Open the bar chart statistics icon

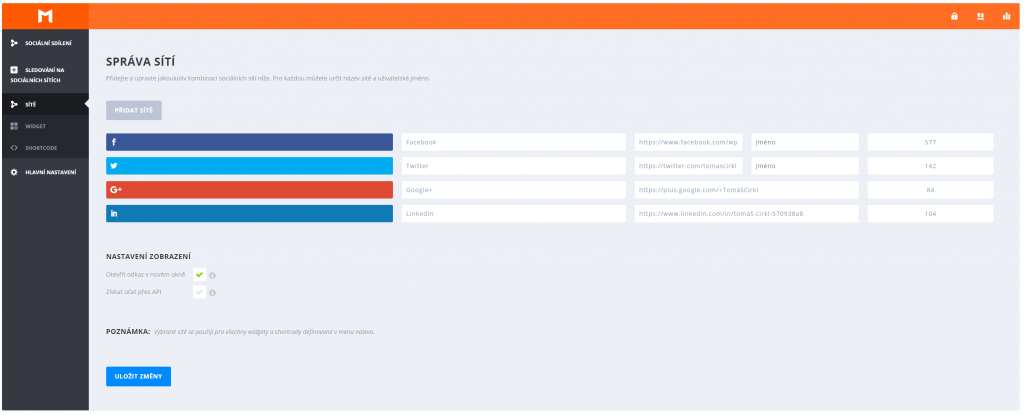point(1006,16)
